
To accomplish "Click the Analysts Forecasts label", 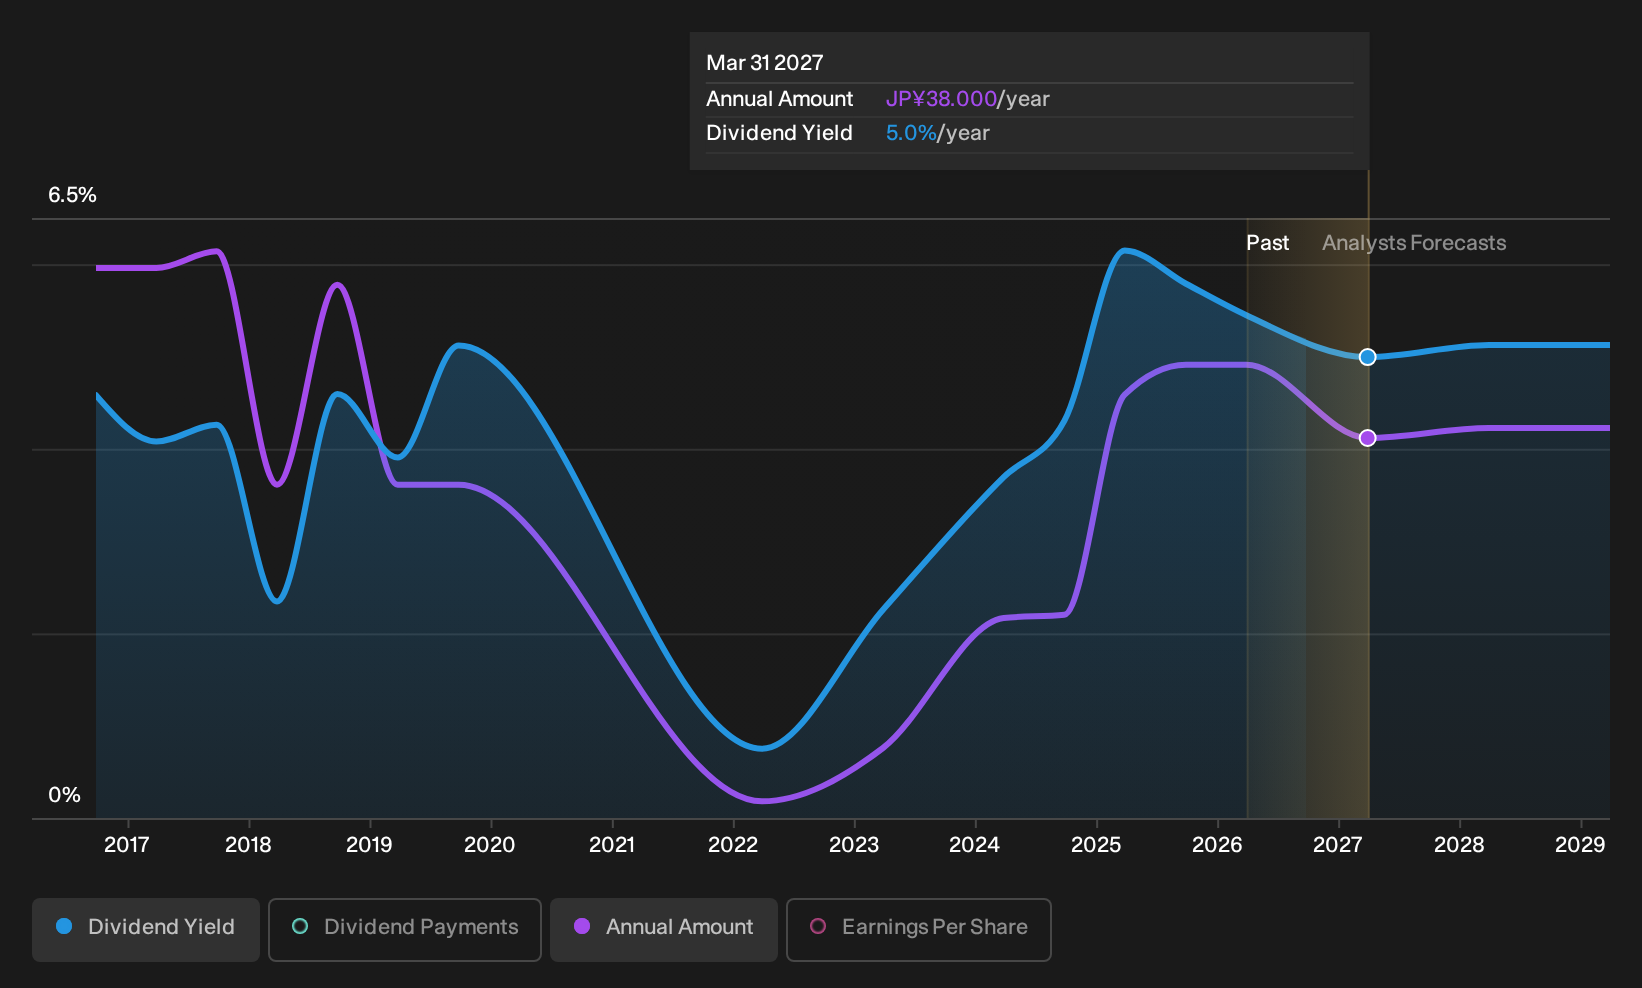I will pyautogui.click(x=1414, y=243).
